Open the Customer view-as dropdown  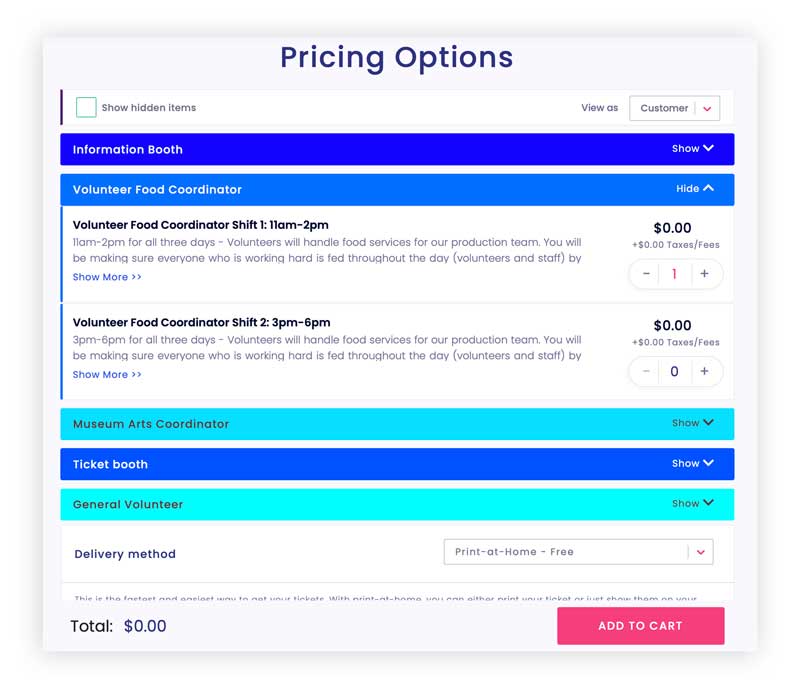coord(674,108)
